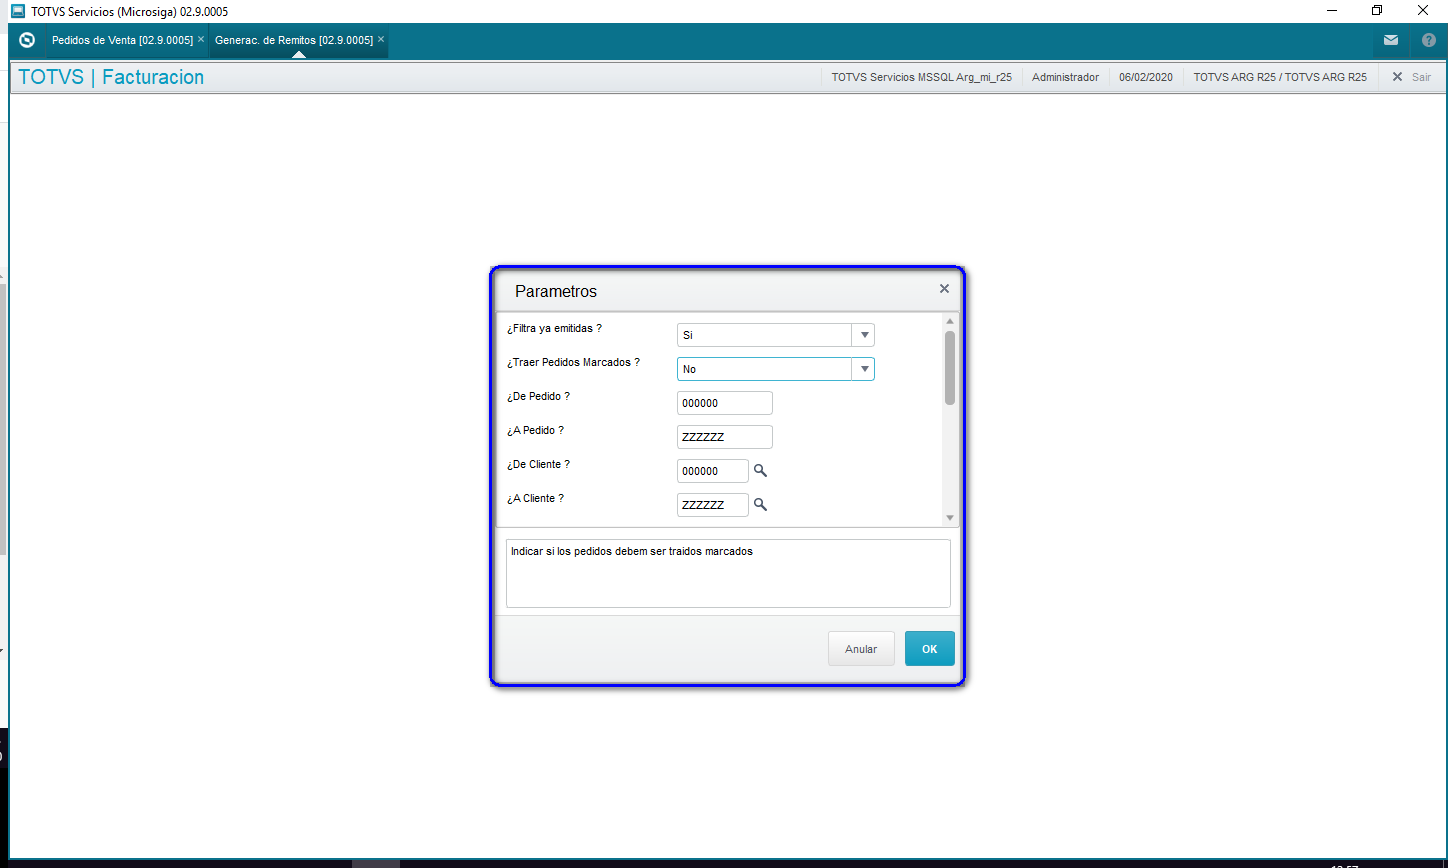
Task: Click the A Cliente input field
Action: (713, 505)
